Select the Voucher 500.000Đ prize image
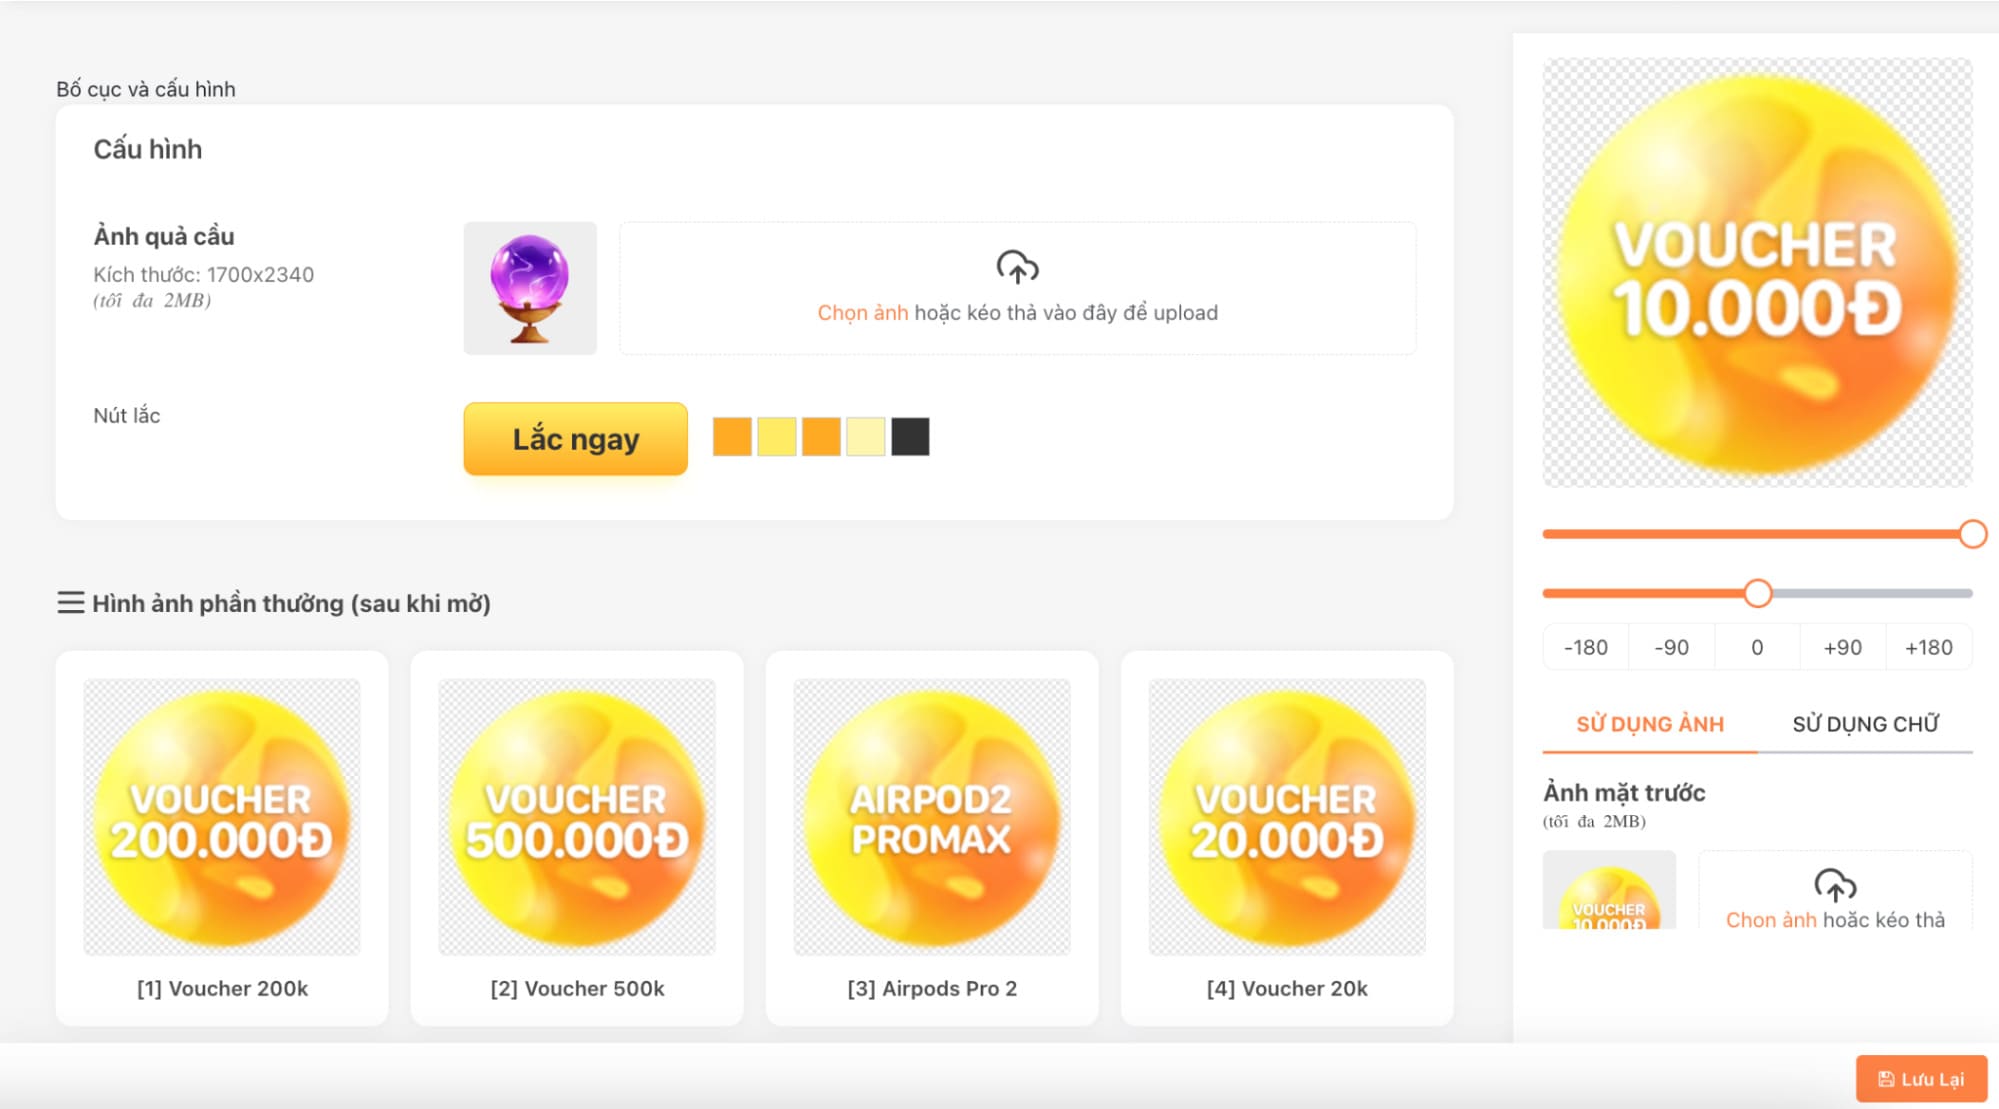1999x1109 pixels. coord(577,817)
